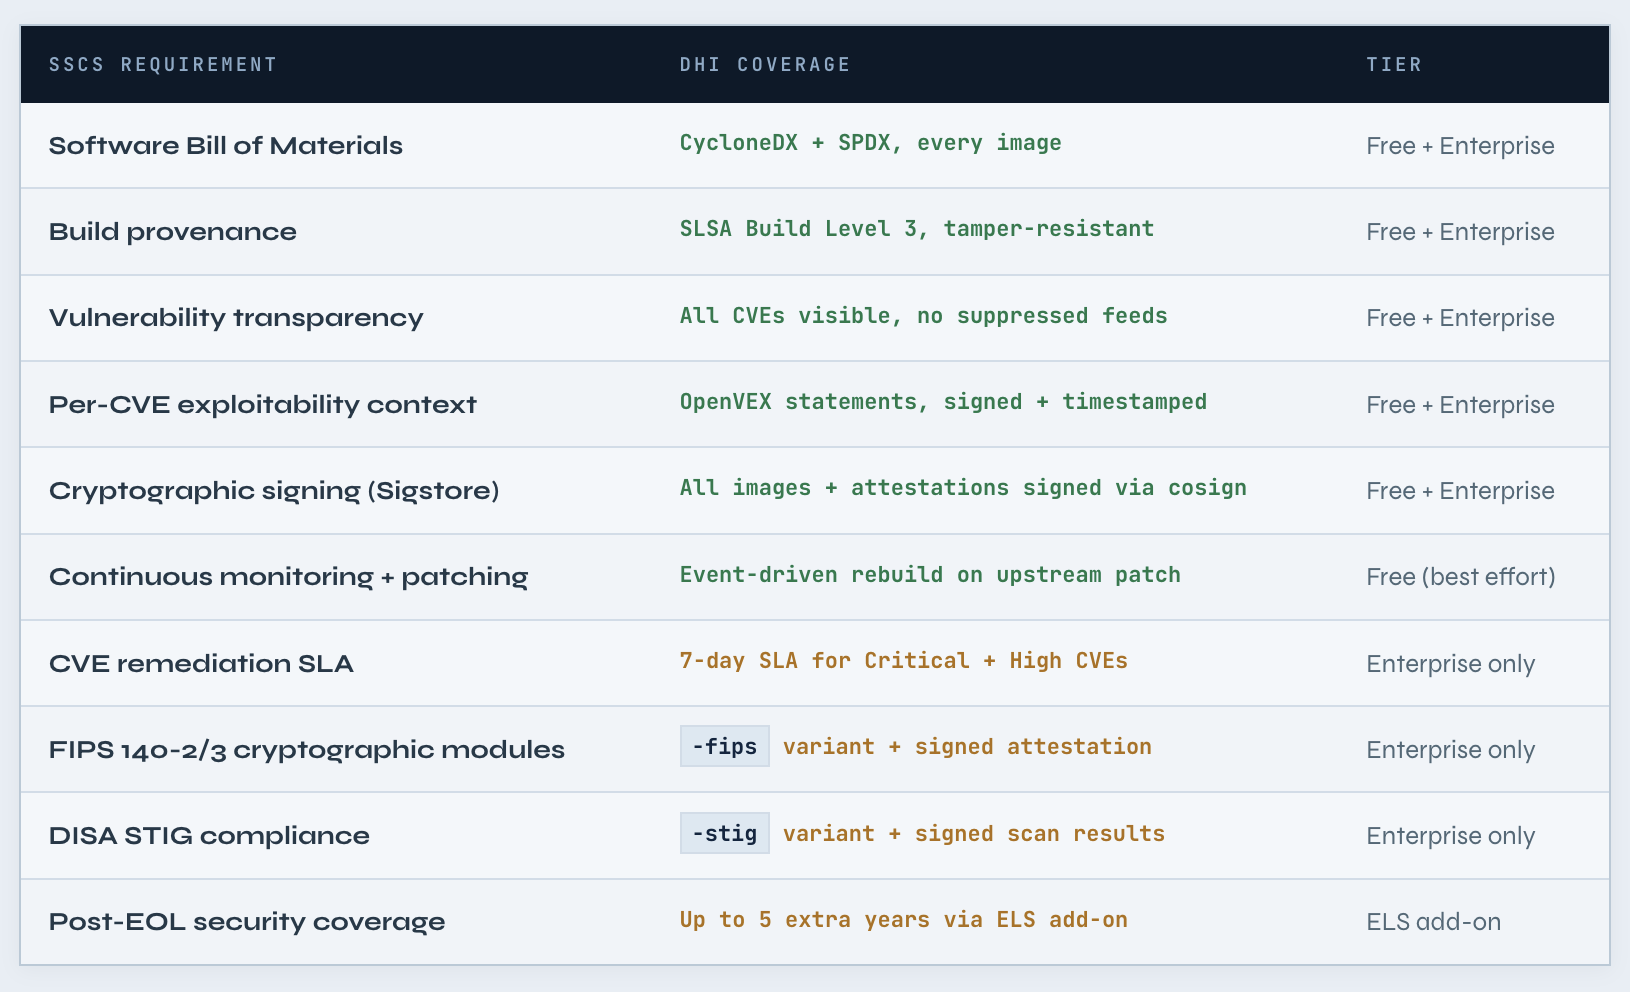Click FIPS 140-2/3 cryptographic modules label

pyautogui.click(x=307, y=750)
